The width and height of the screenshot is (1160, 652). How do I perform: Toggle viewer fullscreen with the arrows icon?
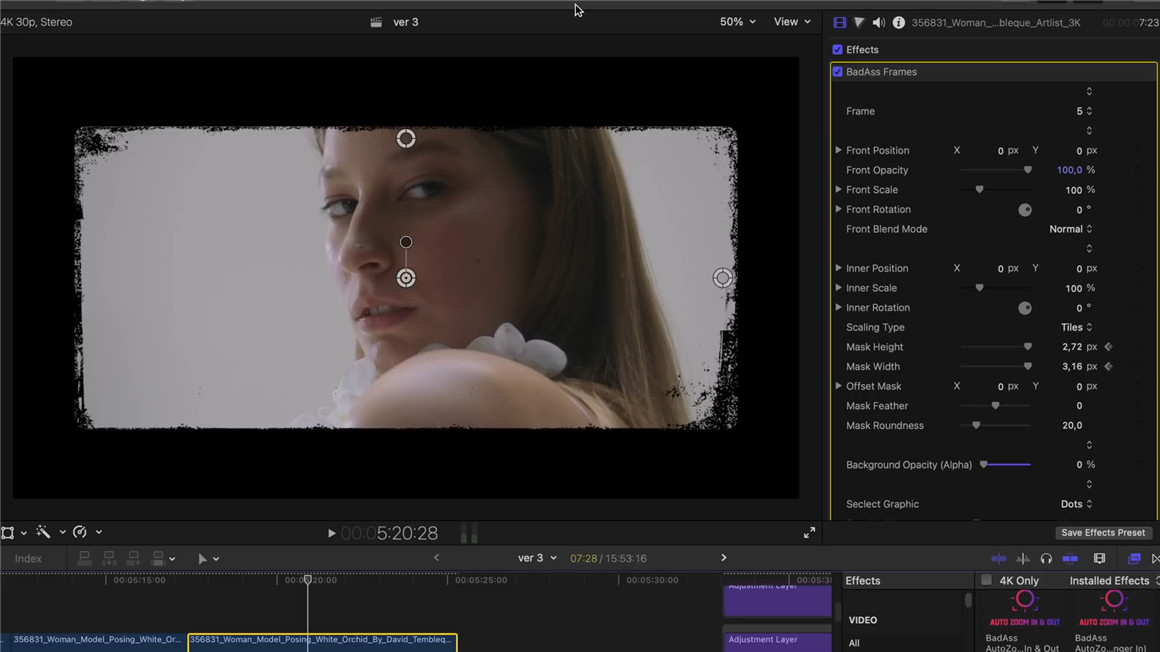[x=809, y=533]
